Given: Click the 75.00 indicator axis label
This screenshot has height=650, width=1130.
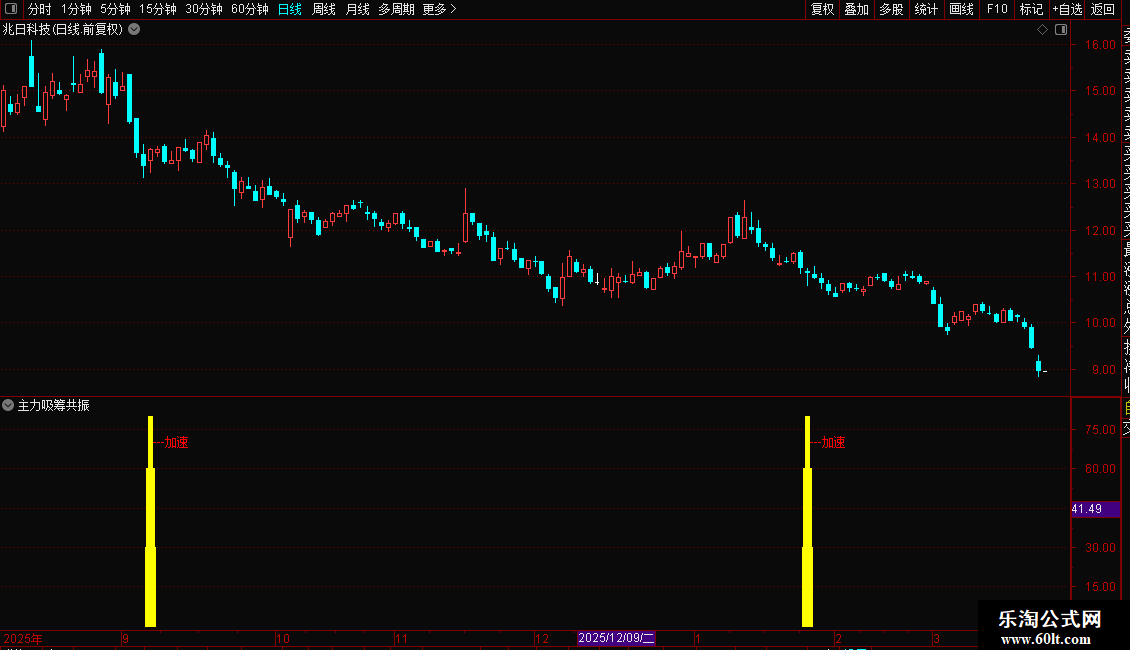Looking at the screenshot, I should pos(1100,429).
